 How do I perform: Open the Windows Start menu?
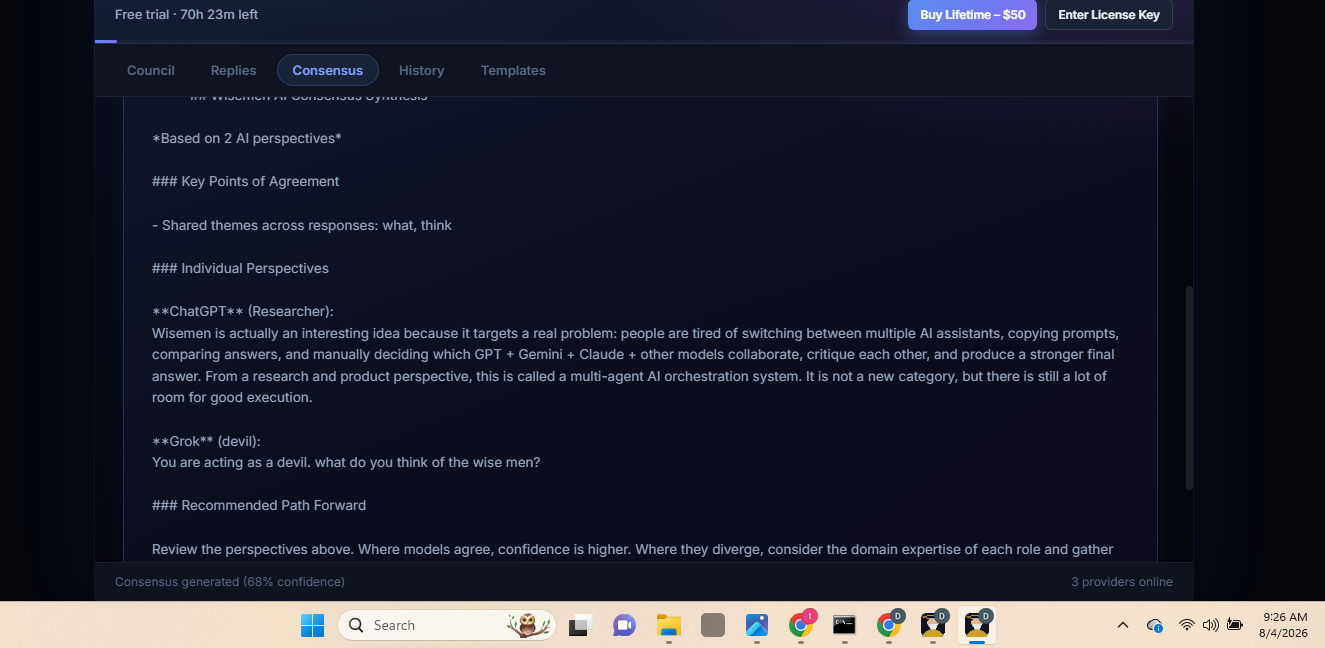312,625
